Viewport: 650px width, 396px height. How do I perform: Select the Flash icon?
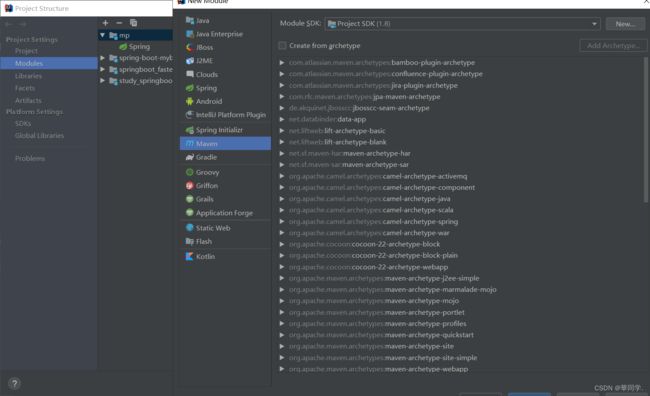pos(190,241)
